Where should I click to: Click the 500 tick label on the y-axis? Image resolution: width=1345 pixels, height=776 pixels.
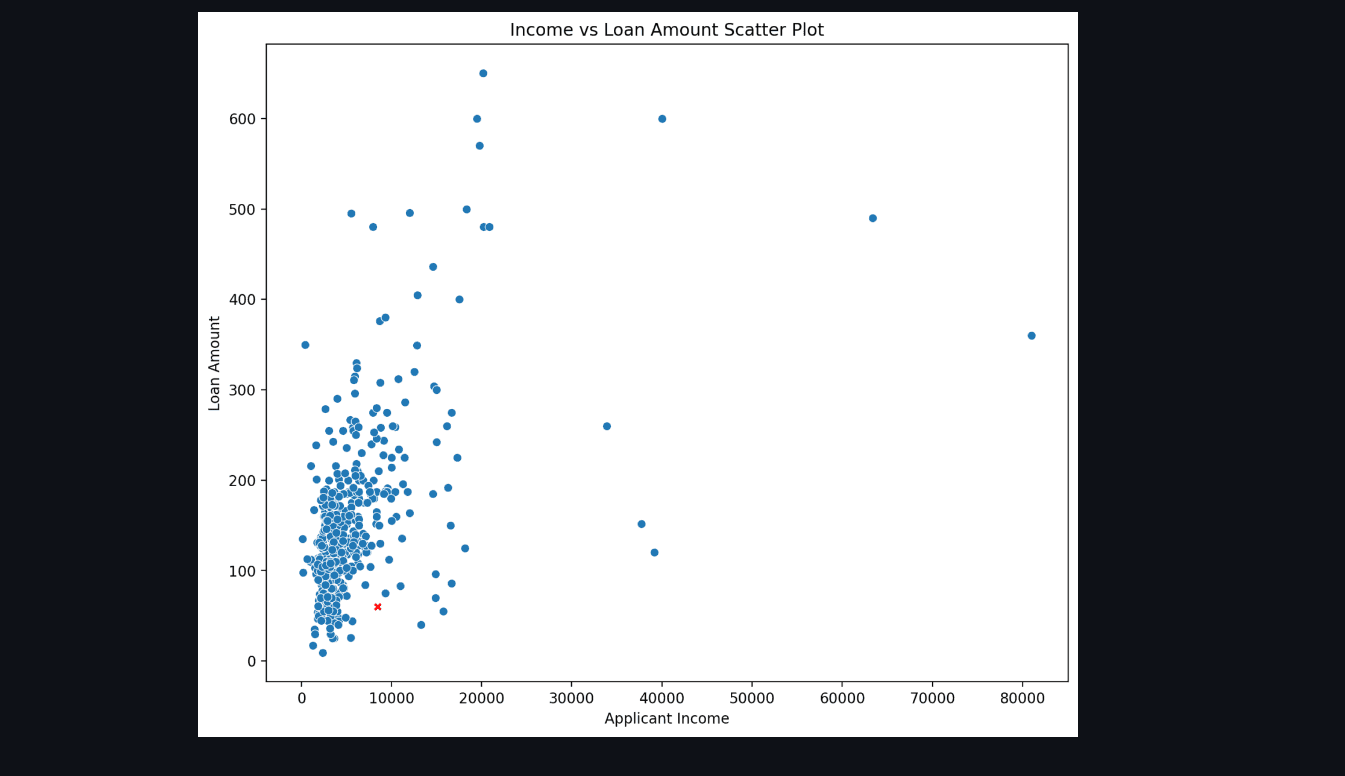243,210
